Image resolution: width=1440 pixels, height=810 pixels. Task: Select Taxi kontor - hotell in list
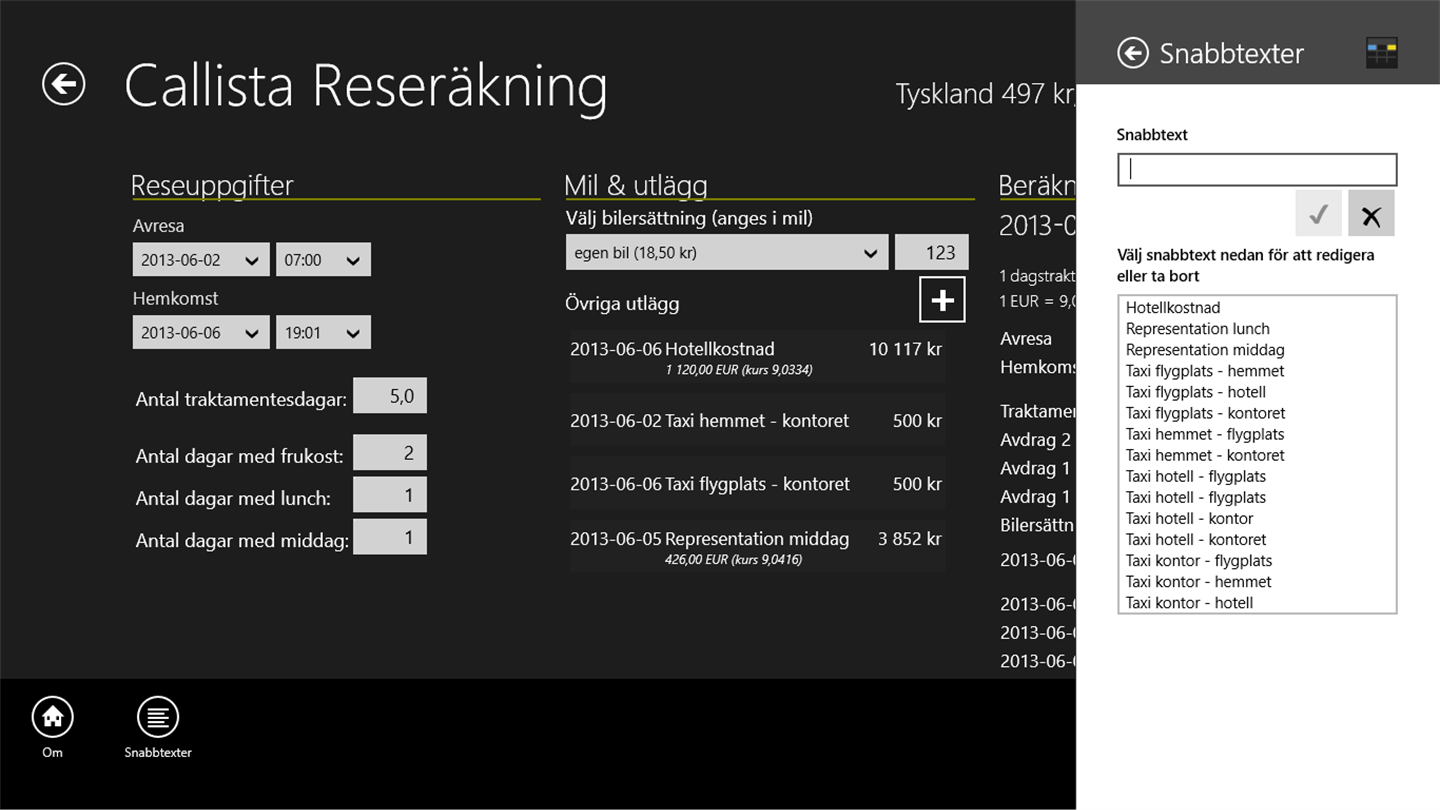[1257, 602]
